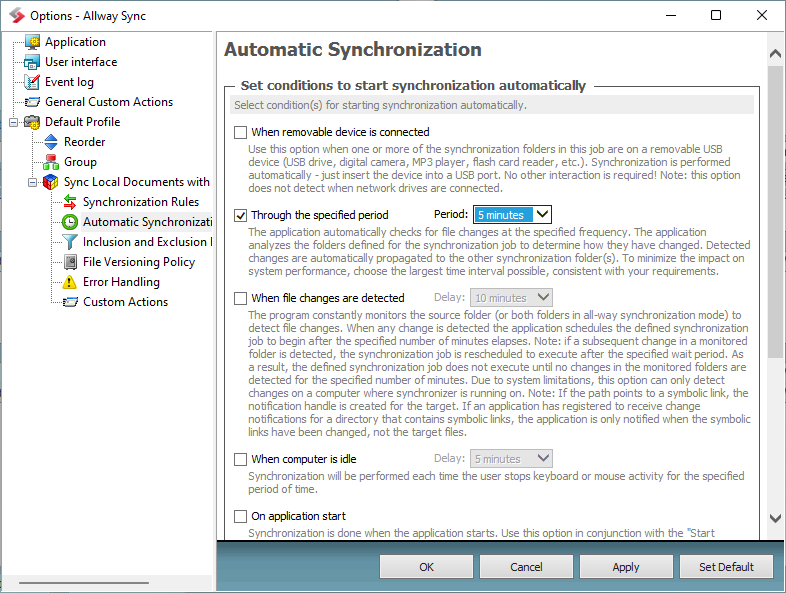Screen dimensions: 786x593
Task: Click the Automatic Synchronization clock icon
Action: [70, 222]
